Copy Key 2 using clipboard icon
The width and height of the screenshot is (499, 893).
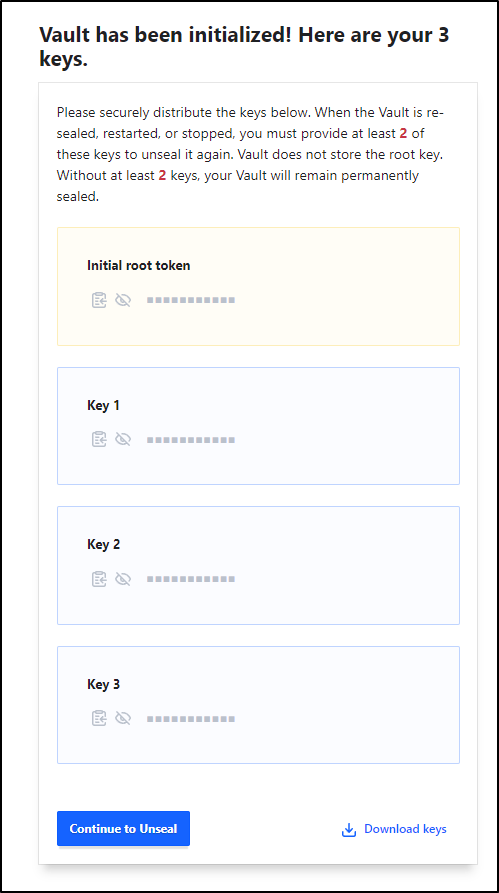tap(99, 579)
